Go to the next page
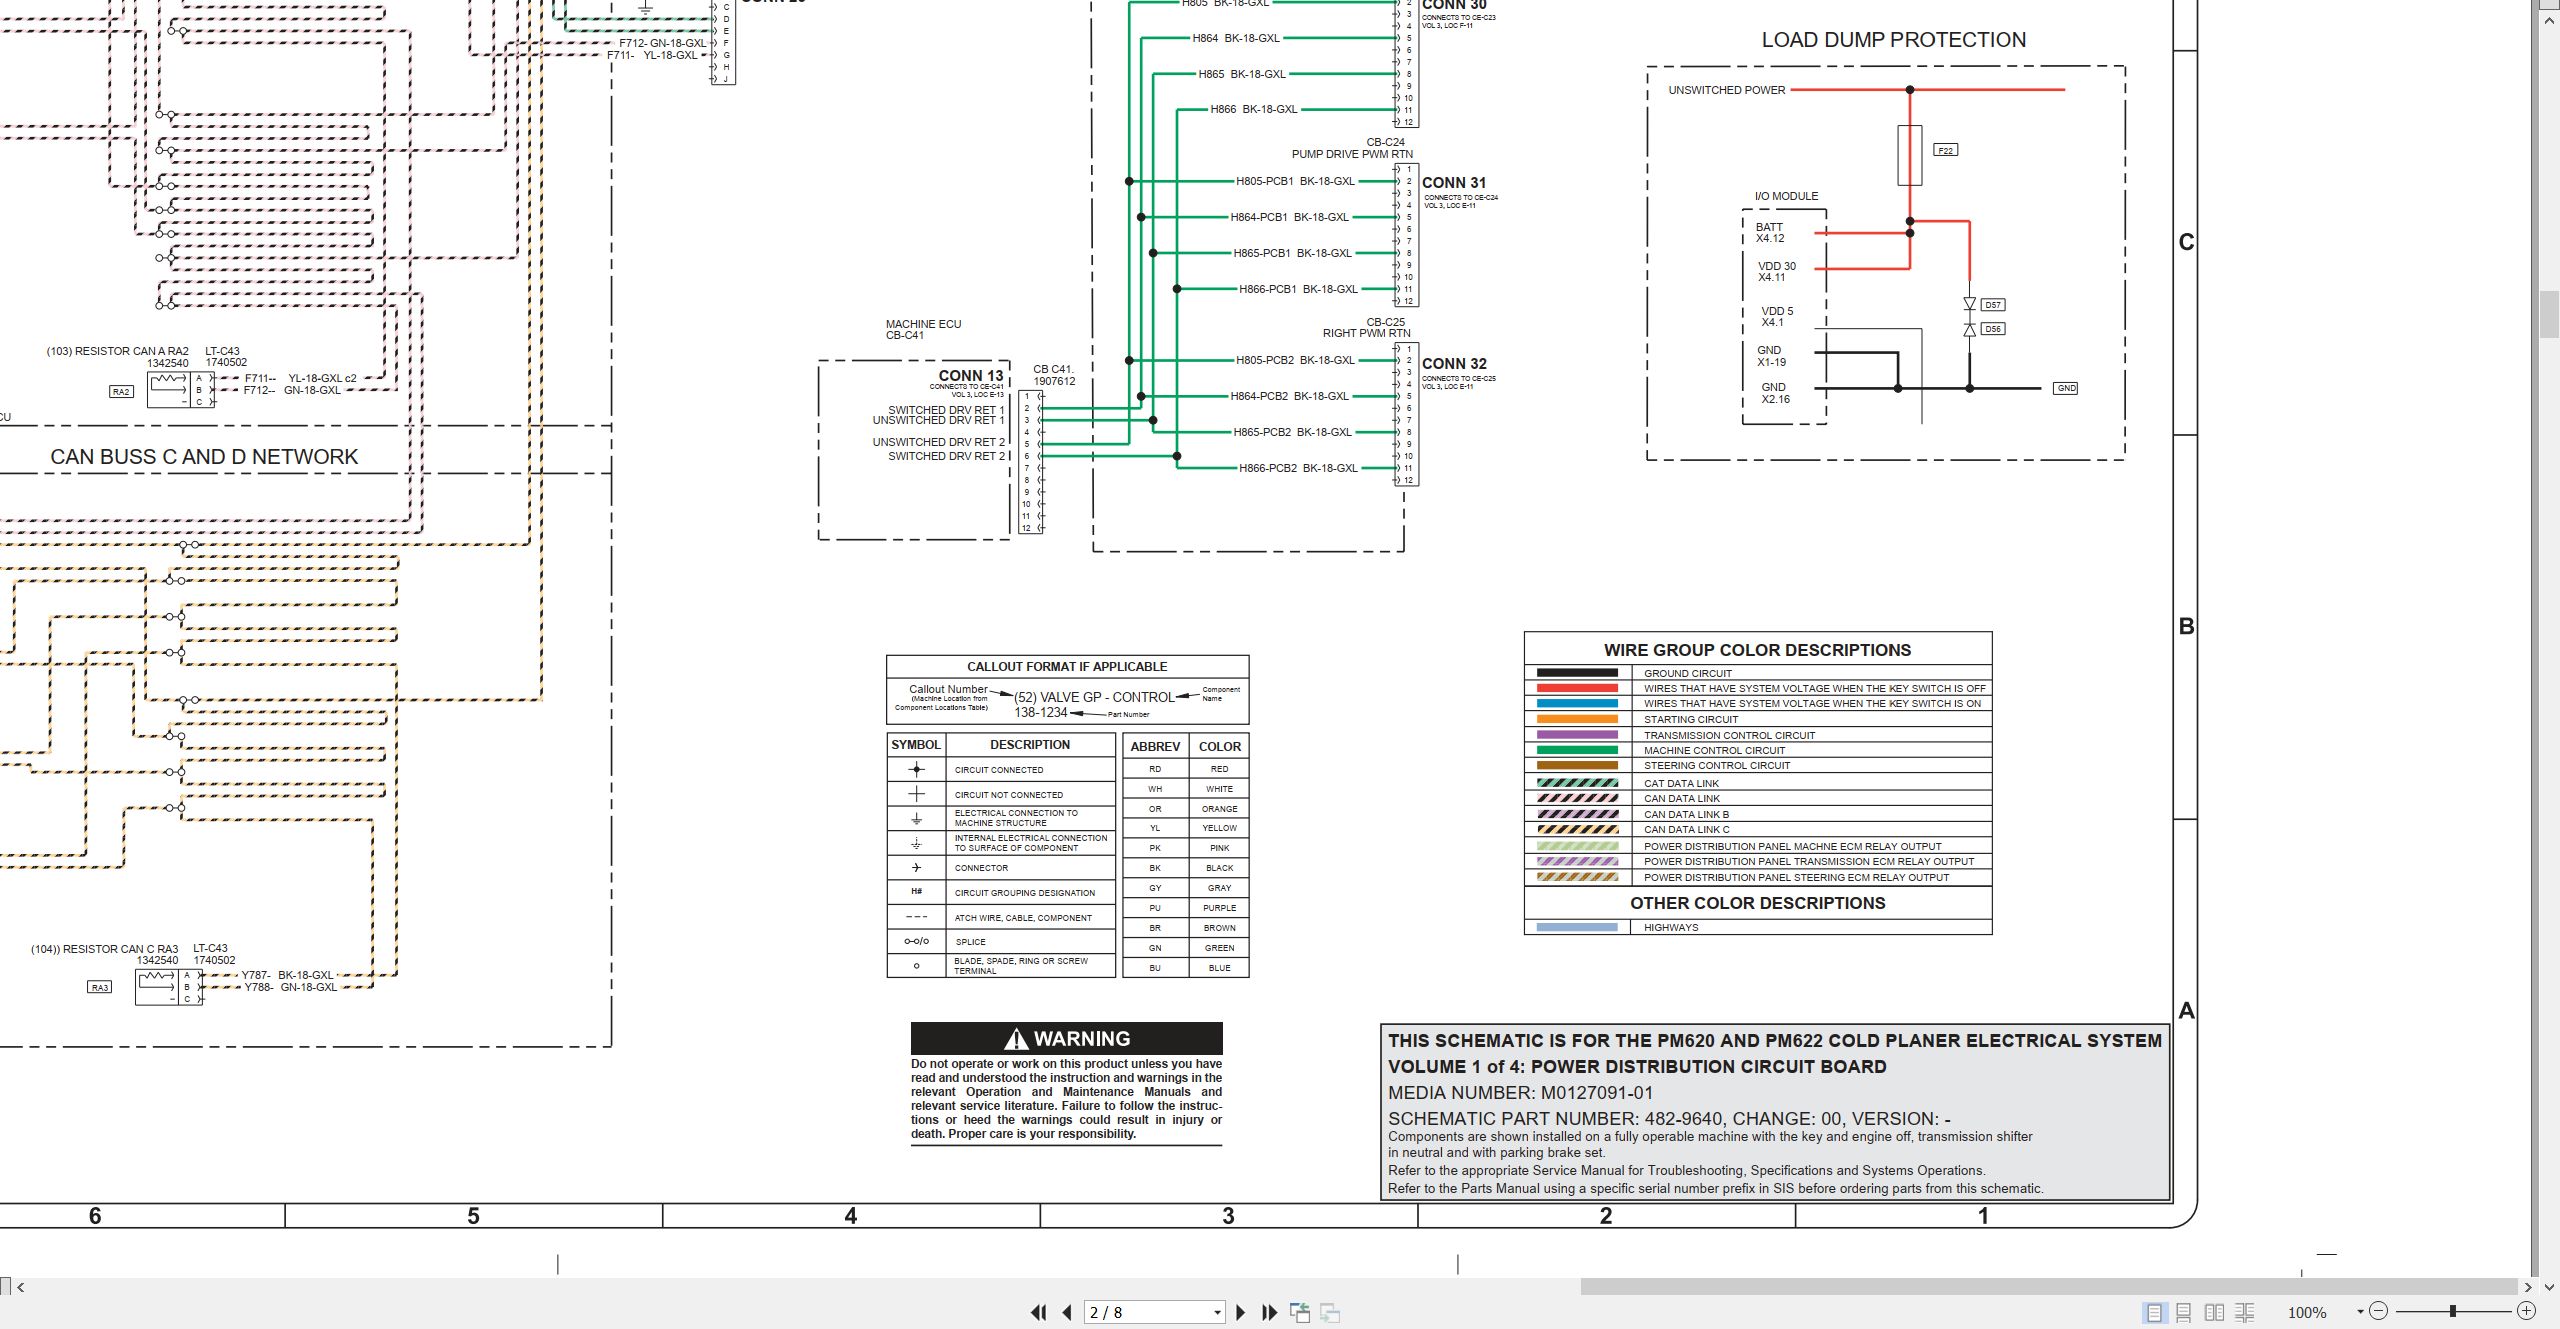This screenshot has height=1329, width=2560. (1241, 1312)
